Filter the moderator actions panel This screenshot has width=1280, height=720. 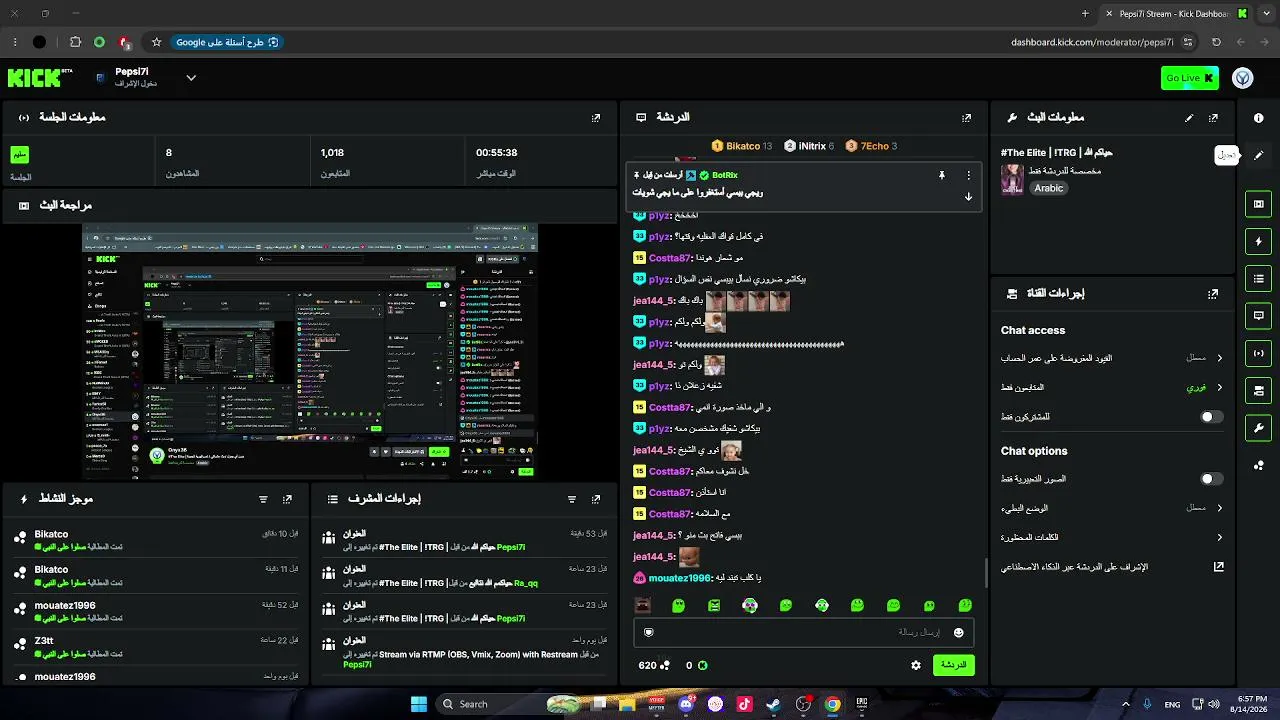[572, 499]
